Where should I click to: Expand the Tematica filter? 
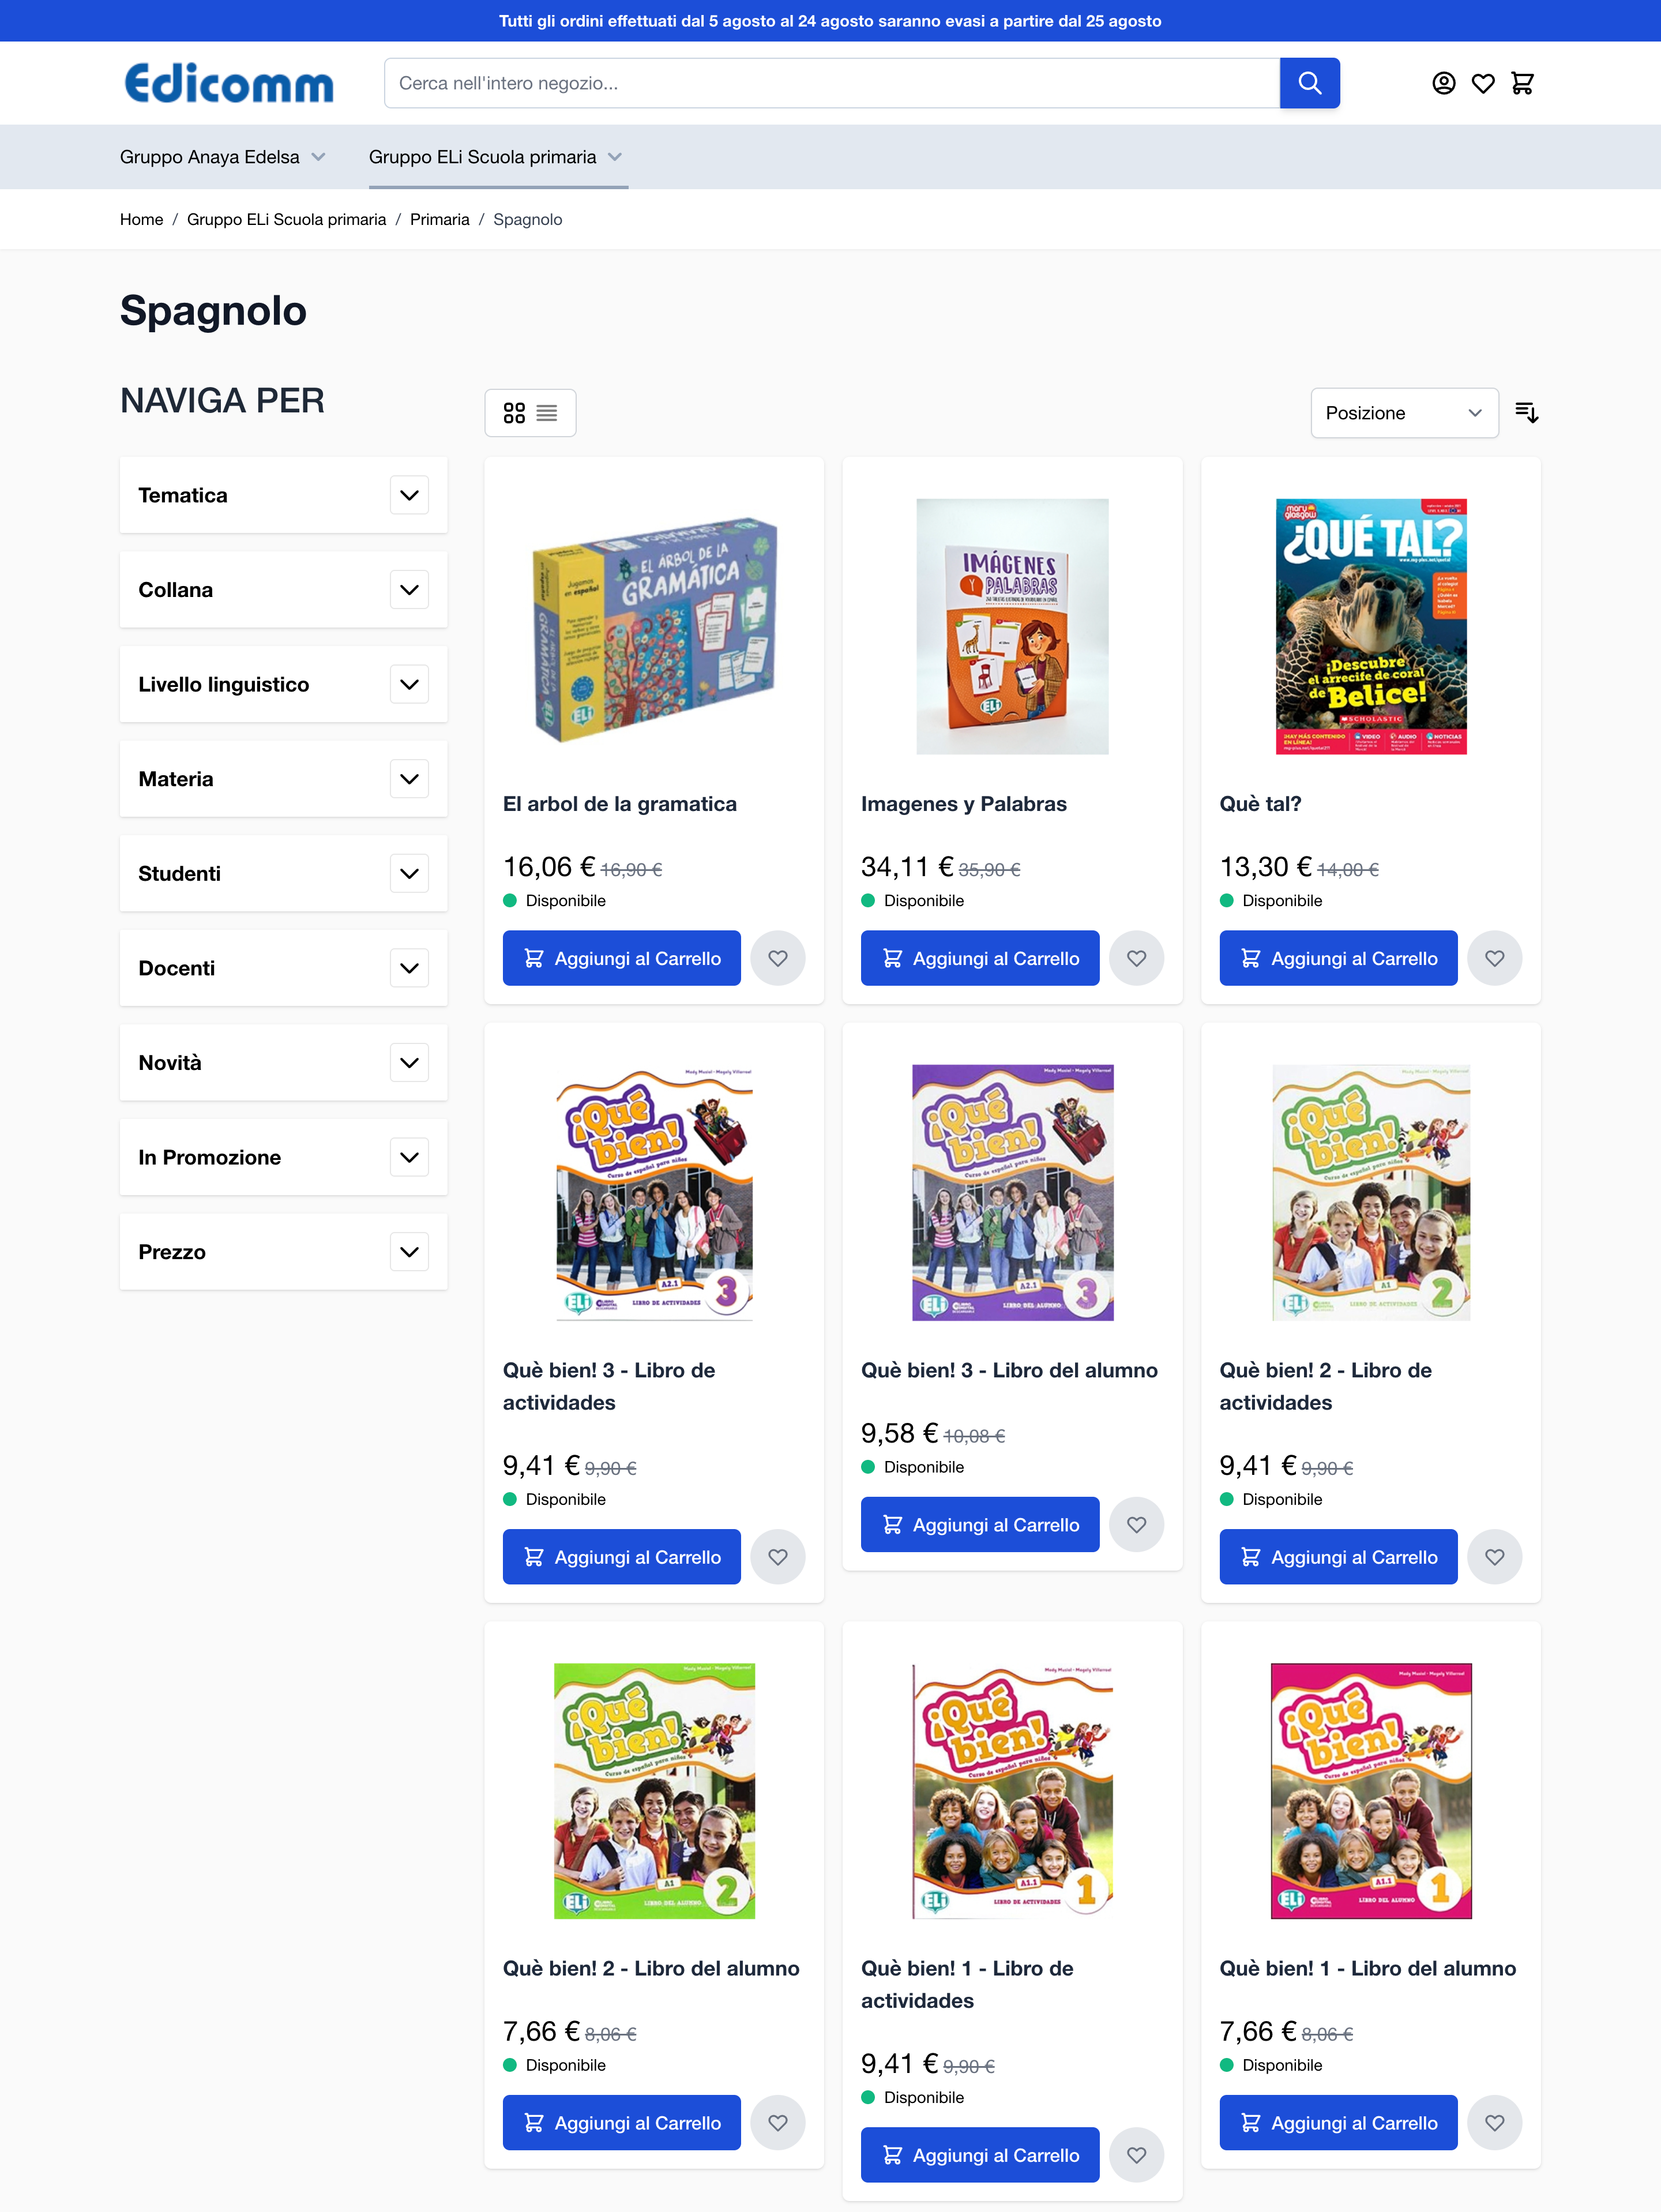[284, 495]
